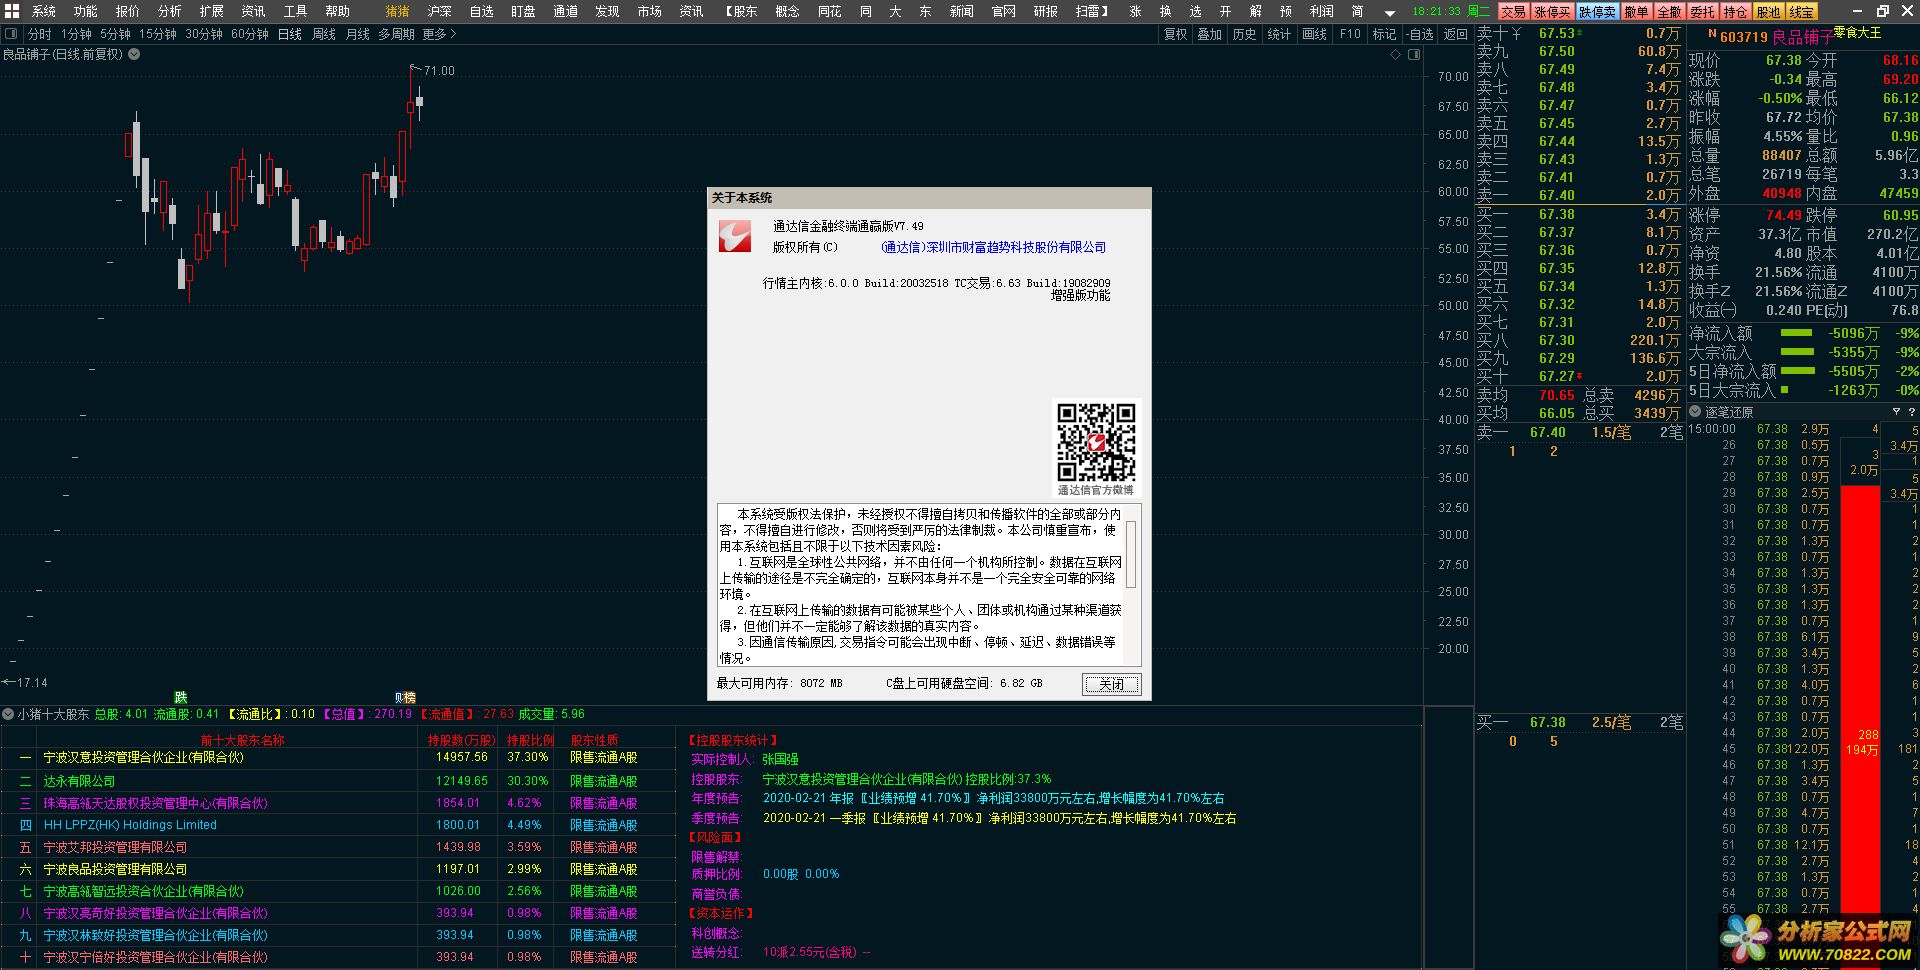
Task: Click the 持股数(万股) column header
Action: [x=461, y=740]
